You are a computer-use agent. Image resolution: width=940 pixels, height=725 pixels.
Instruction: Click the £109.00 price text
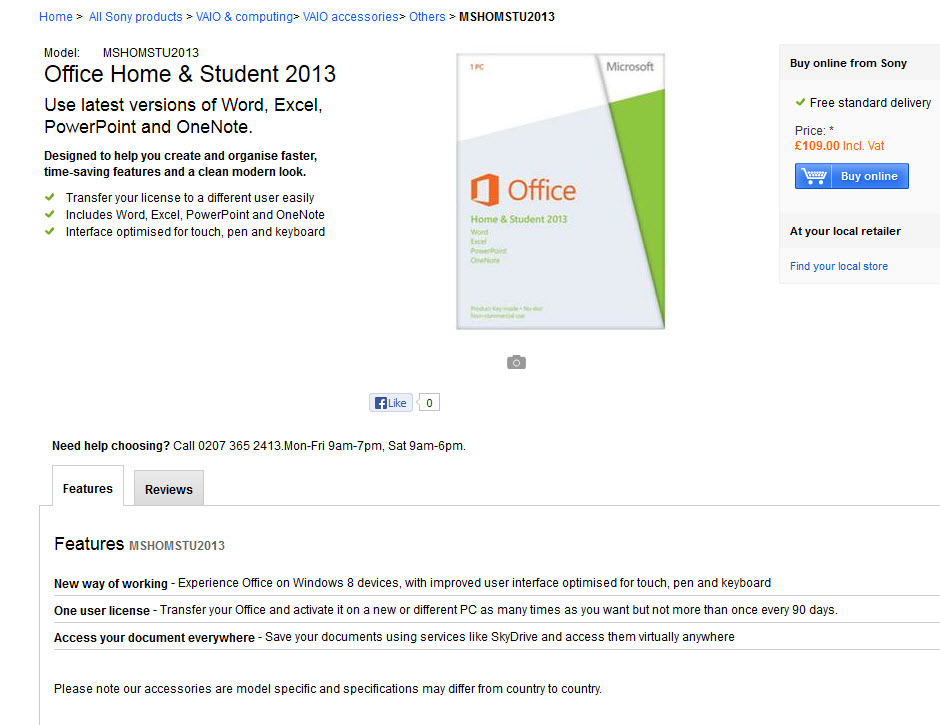coord(817,146)
